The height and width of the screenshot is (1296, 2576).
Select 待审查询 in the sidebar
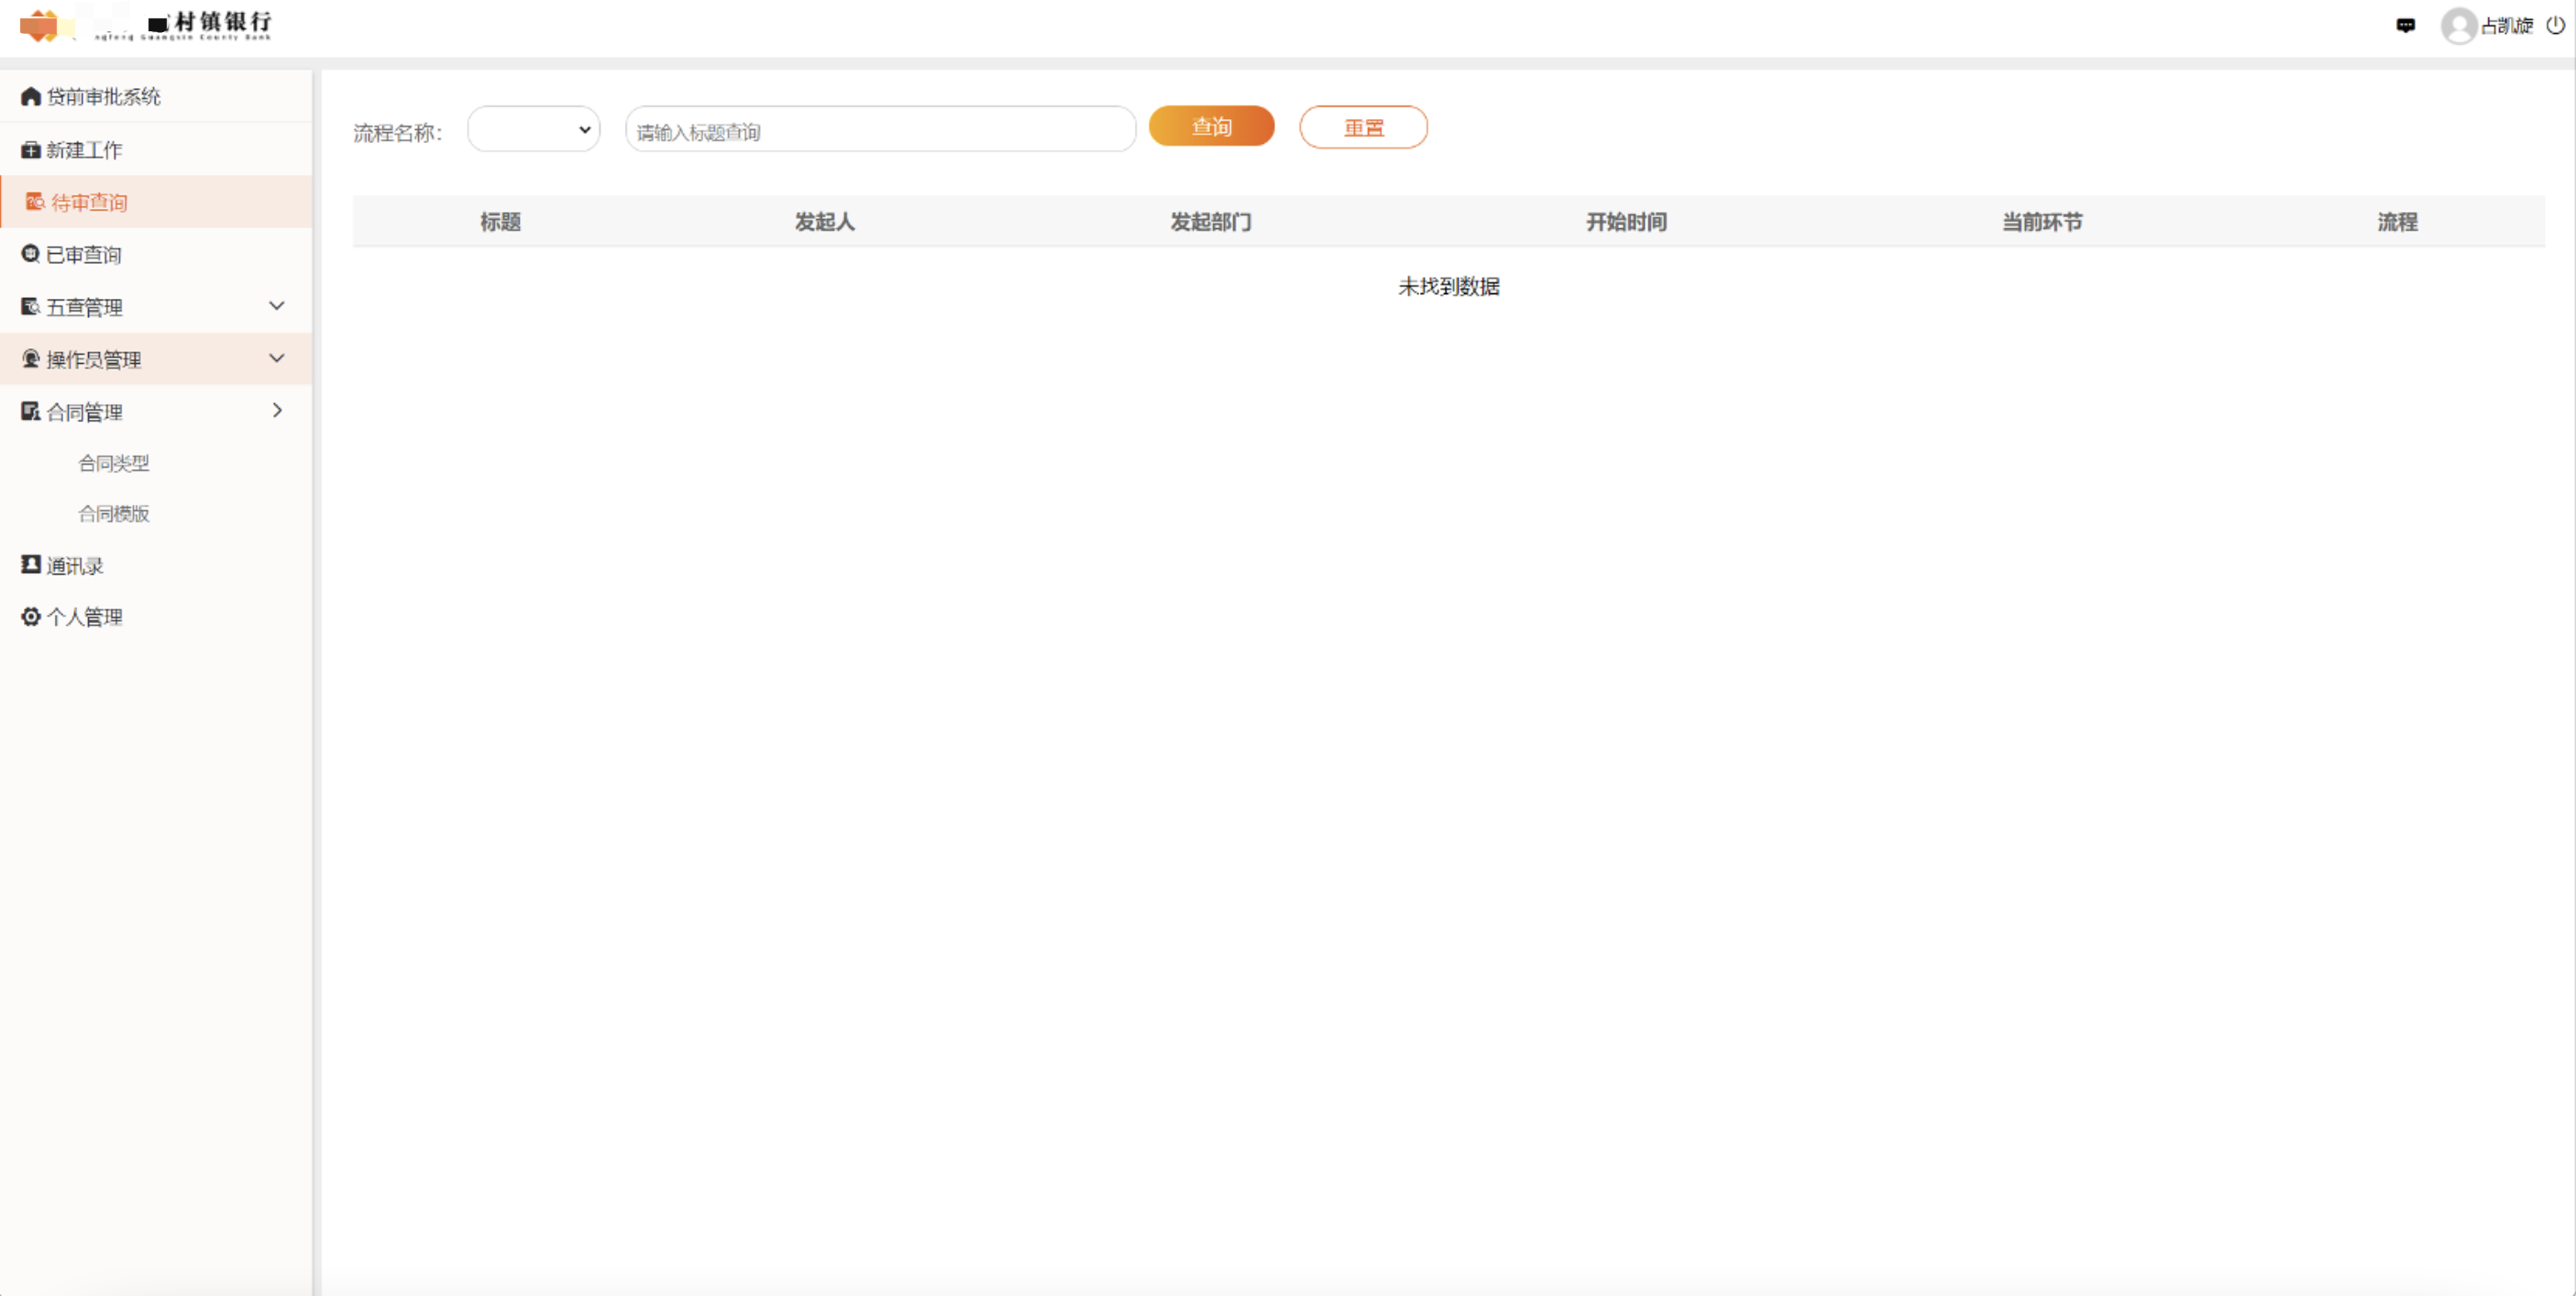click(x=156, y=202)
